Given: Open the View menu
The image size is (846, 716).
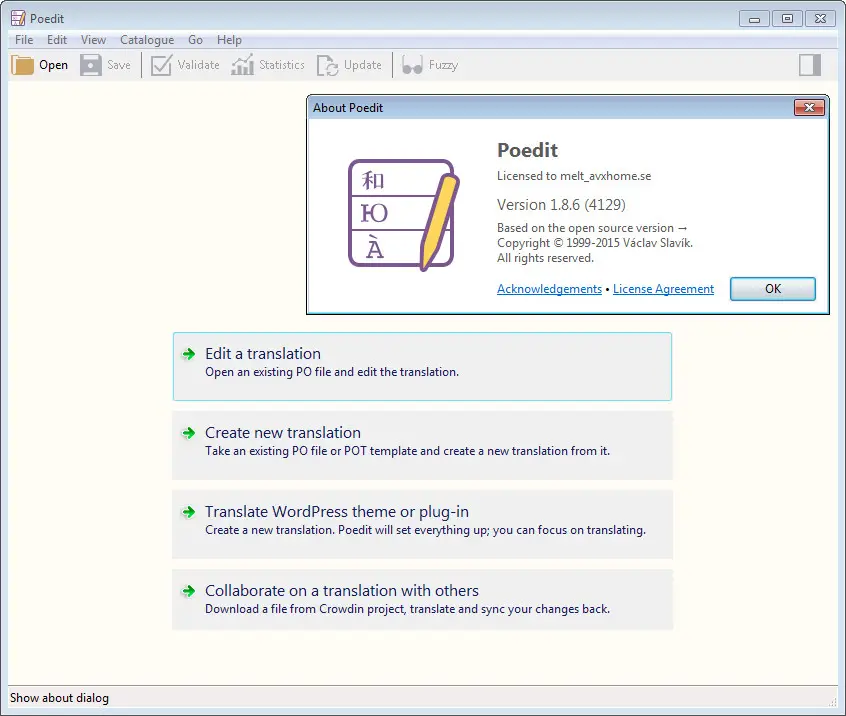Looking at the screenshot, I should coord(93,40).
